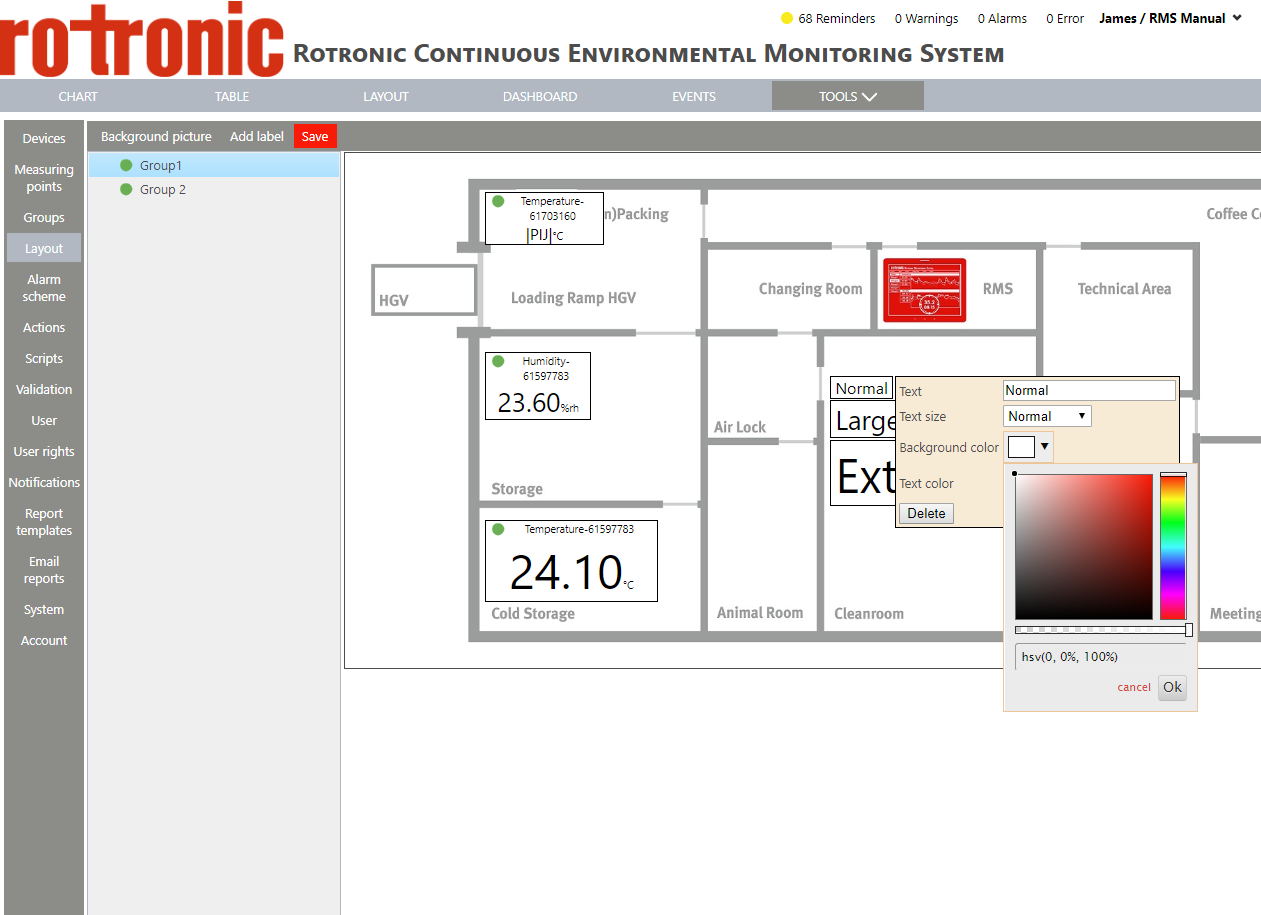This screenshot has height=915, width=1261.
Task: Open Validation in the sidebar
Action: (44, 389)
